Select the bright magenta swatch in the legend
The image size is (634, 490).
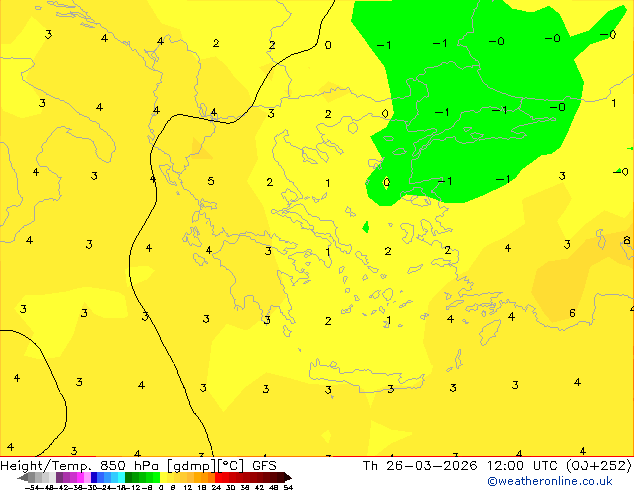80,477
